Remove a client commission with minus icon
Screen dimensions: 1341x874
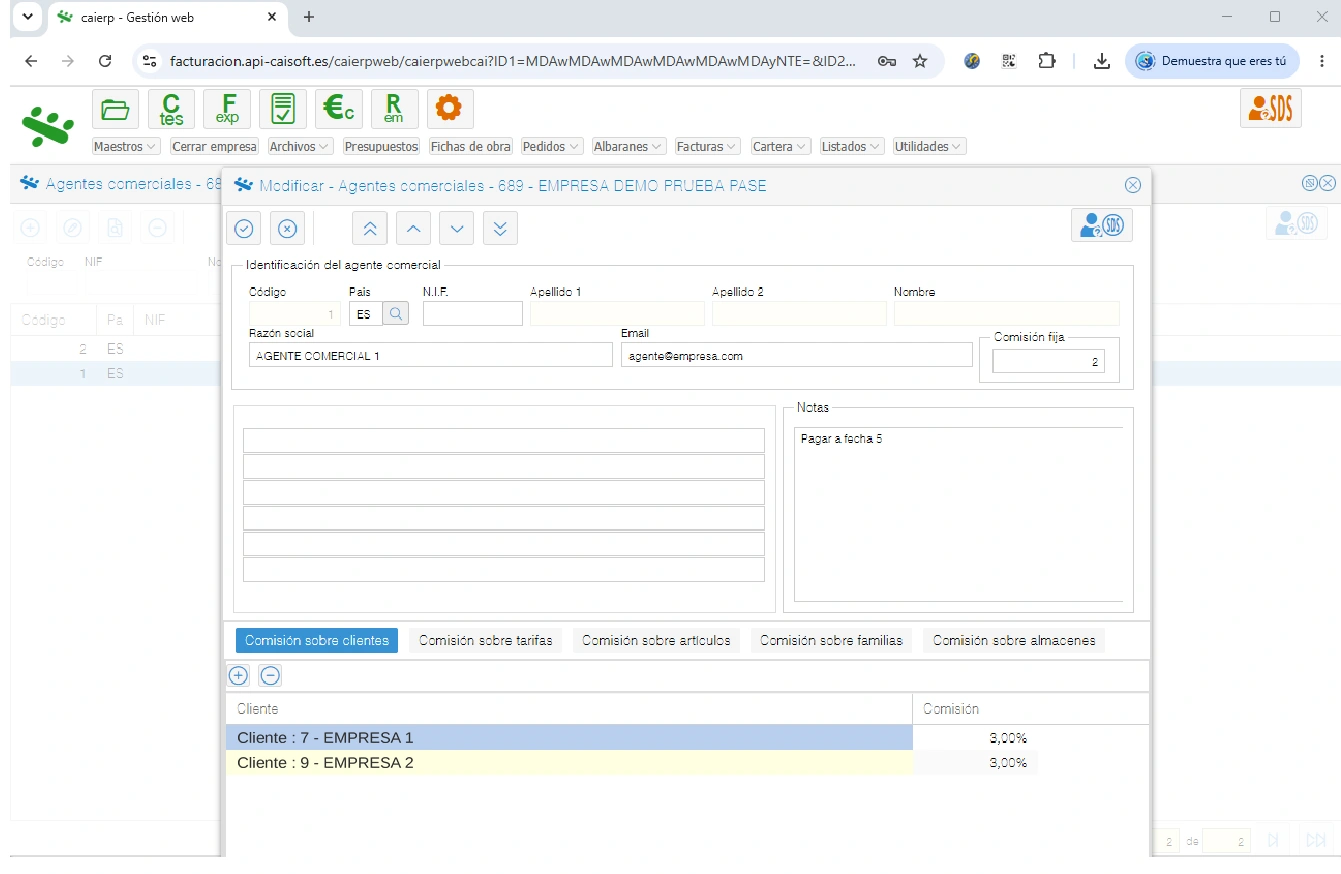point(270,675)
